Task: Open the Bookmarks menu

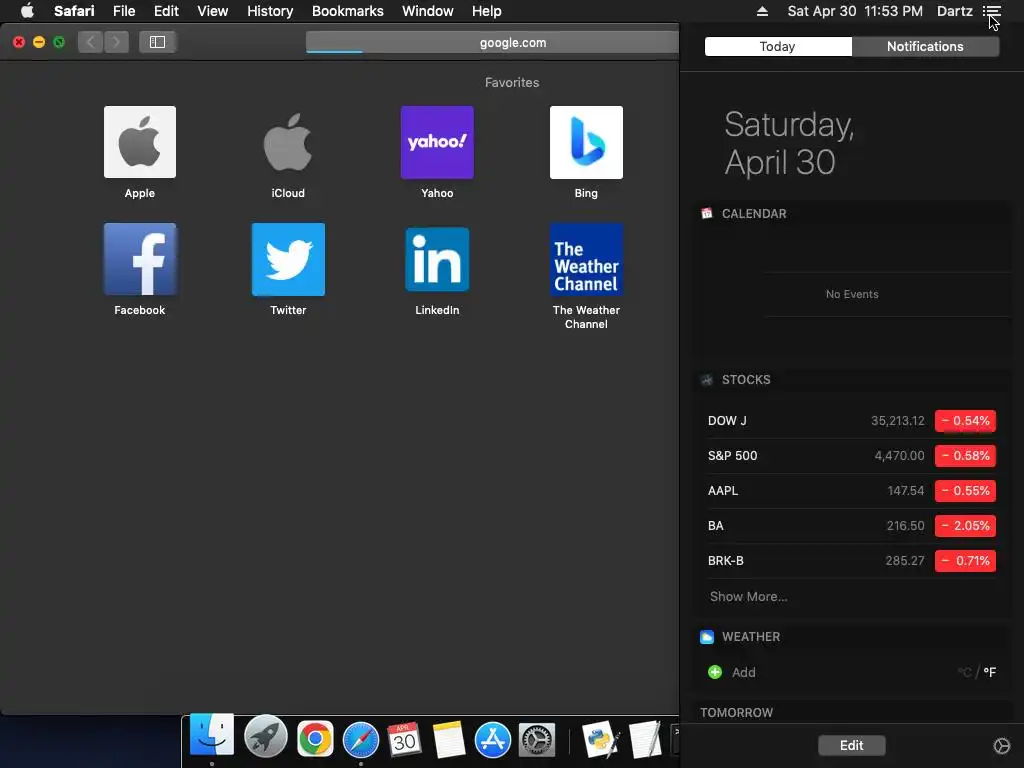Action: pos(347,11)
